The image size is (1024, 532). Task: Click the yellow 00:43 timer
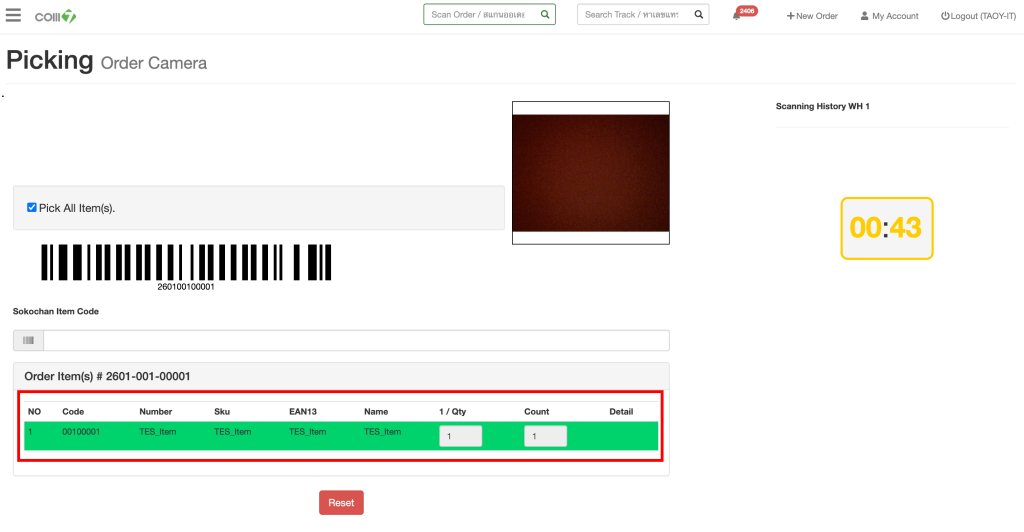pos(886,228)
